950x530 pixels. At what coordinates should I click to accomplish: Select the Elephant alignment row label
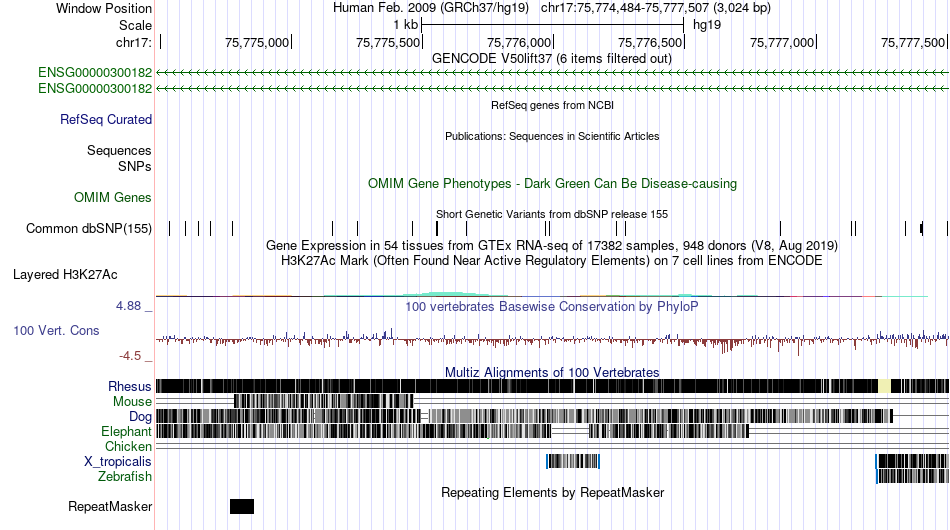(126, 431)
